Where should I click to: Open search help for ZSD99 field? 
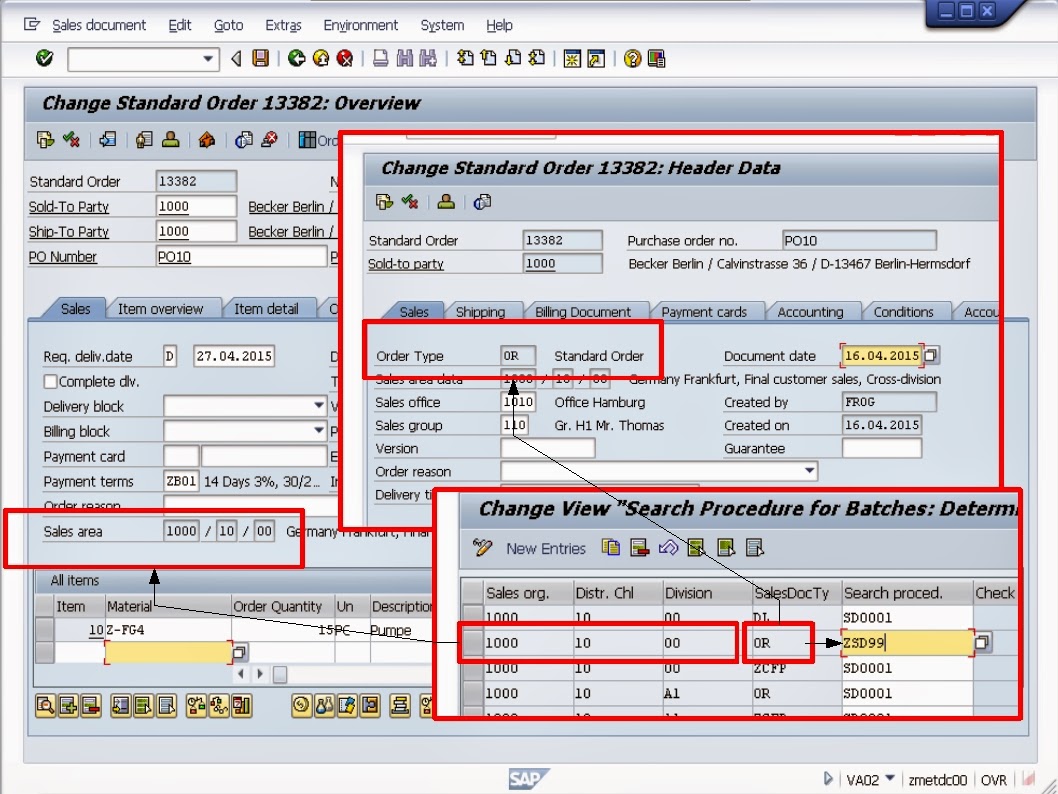(x=982, y=643)
